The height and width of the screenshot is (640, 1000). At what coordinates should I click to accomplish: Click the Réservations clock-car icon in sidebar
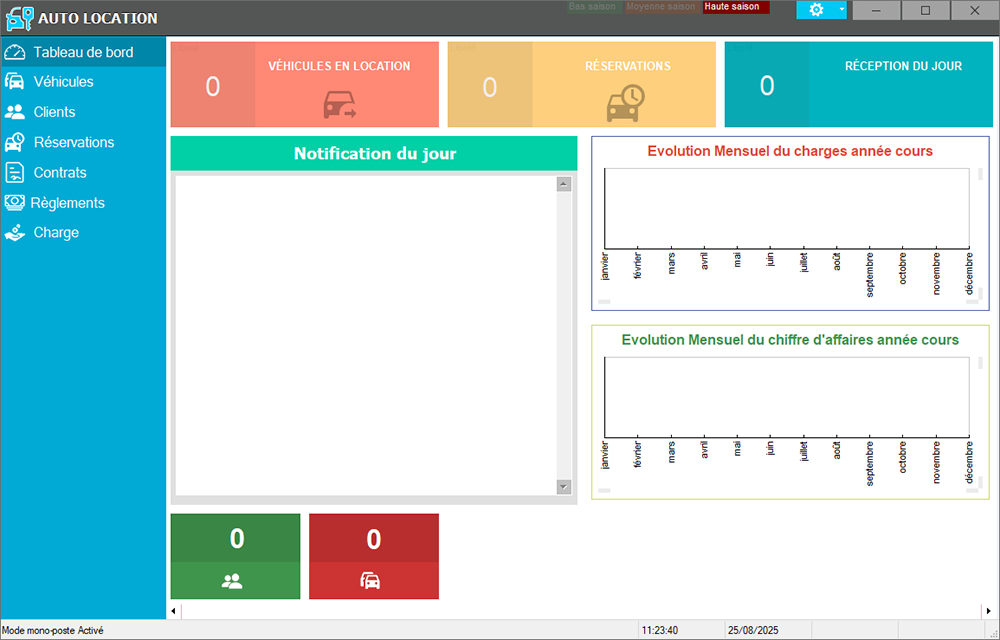[x=15, y=142]
